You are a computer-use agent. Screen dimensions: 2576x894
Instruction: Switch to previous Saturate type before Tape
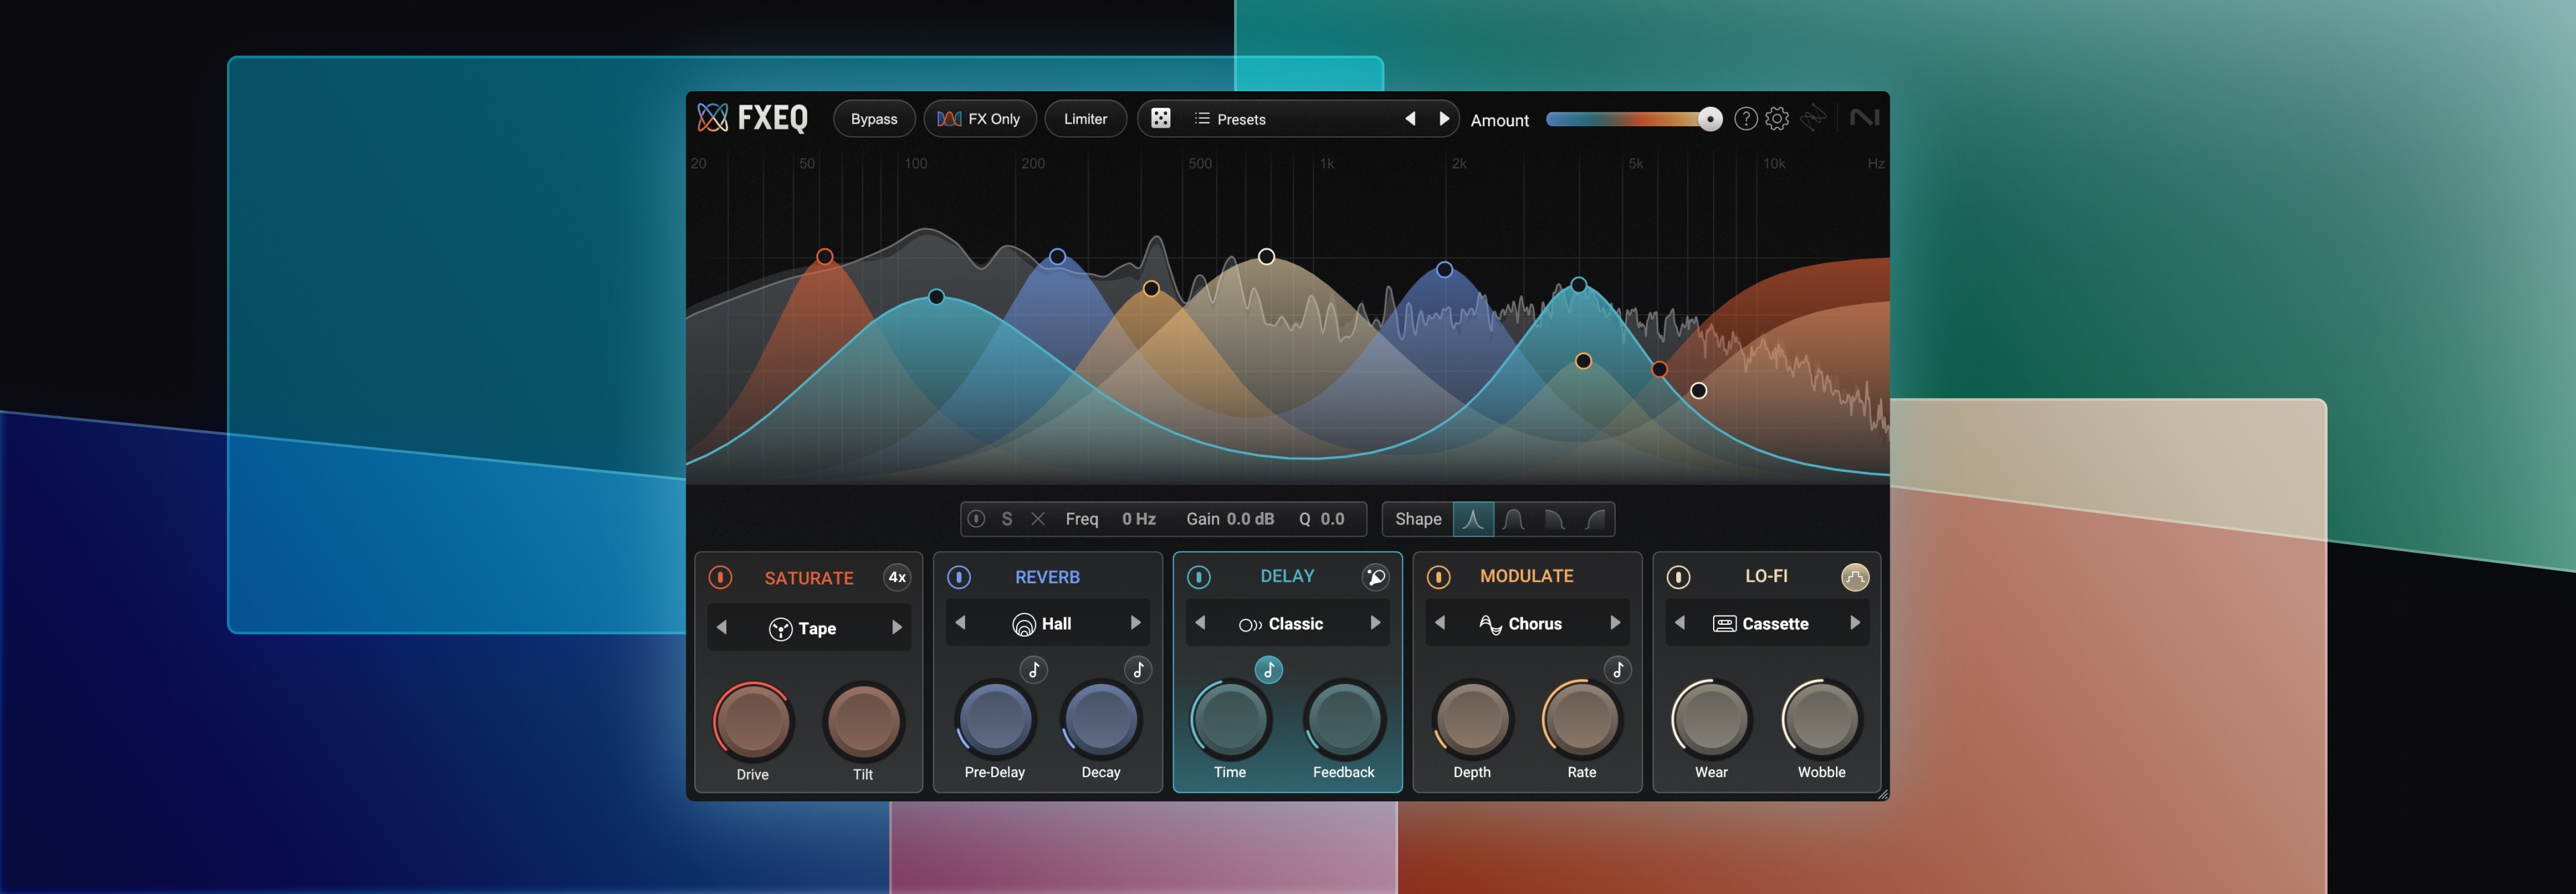coord(721,628)
